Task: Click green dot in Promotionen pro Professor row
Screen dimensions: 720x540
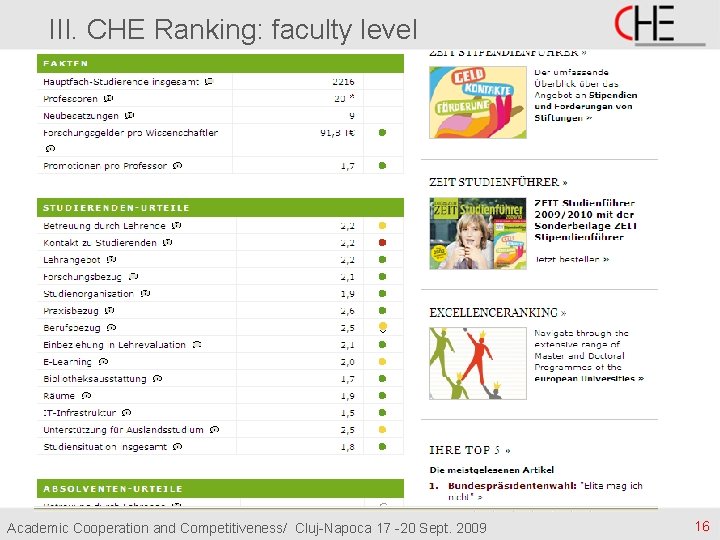Action: [x=382, y=165]
